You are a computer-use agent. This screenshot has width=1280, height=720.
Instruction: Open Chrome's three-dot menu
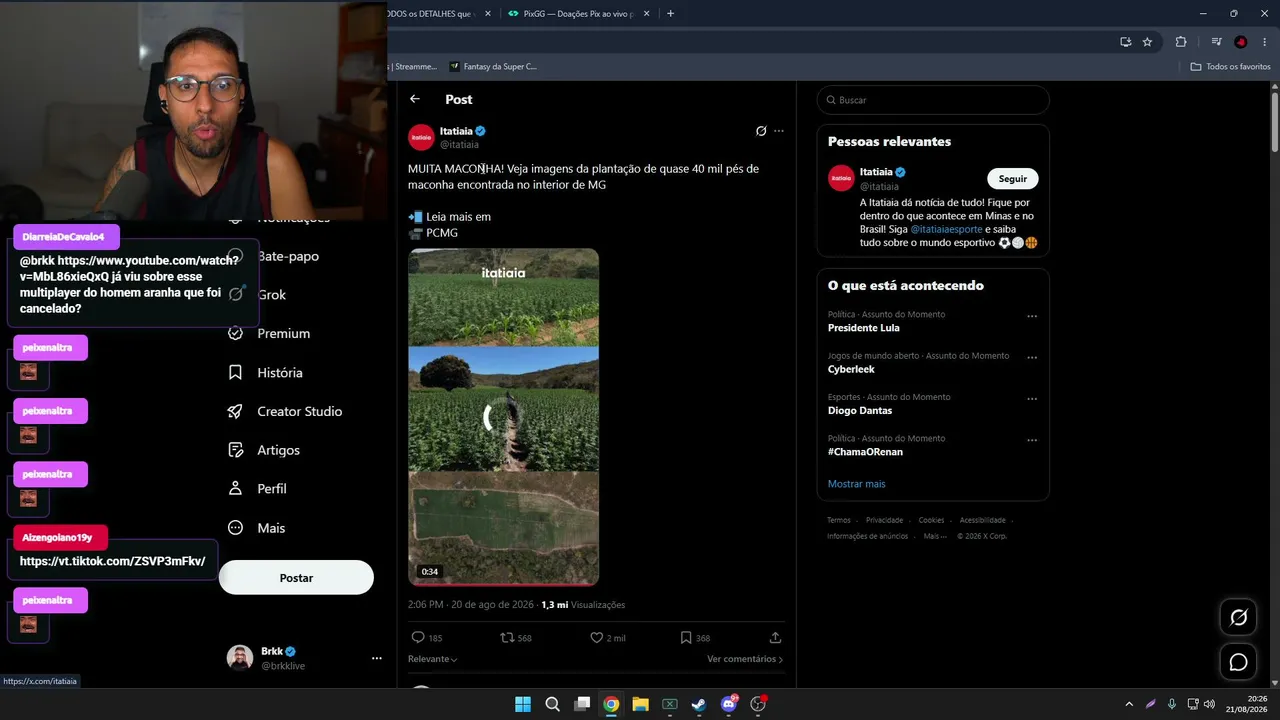[x=1263, y=42]
